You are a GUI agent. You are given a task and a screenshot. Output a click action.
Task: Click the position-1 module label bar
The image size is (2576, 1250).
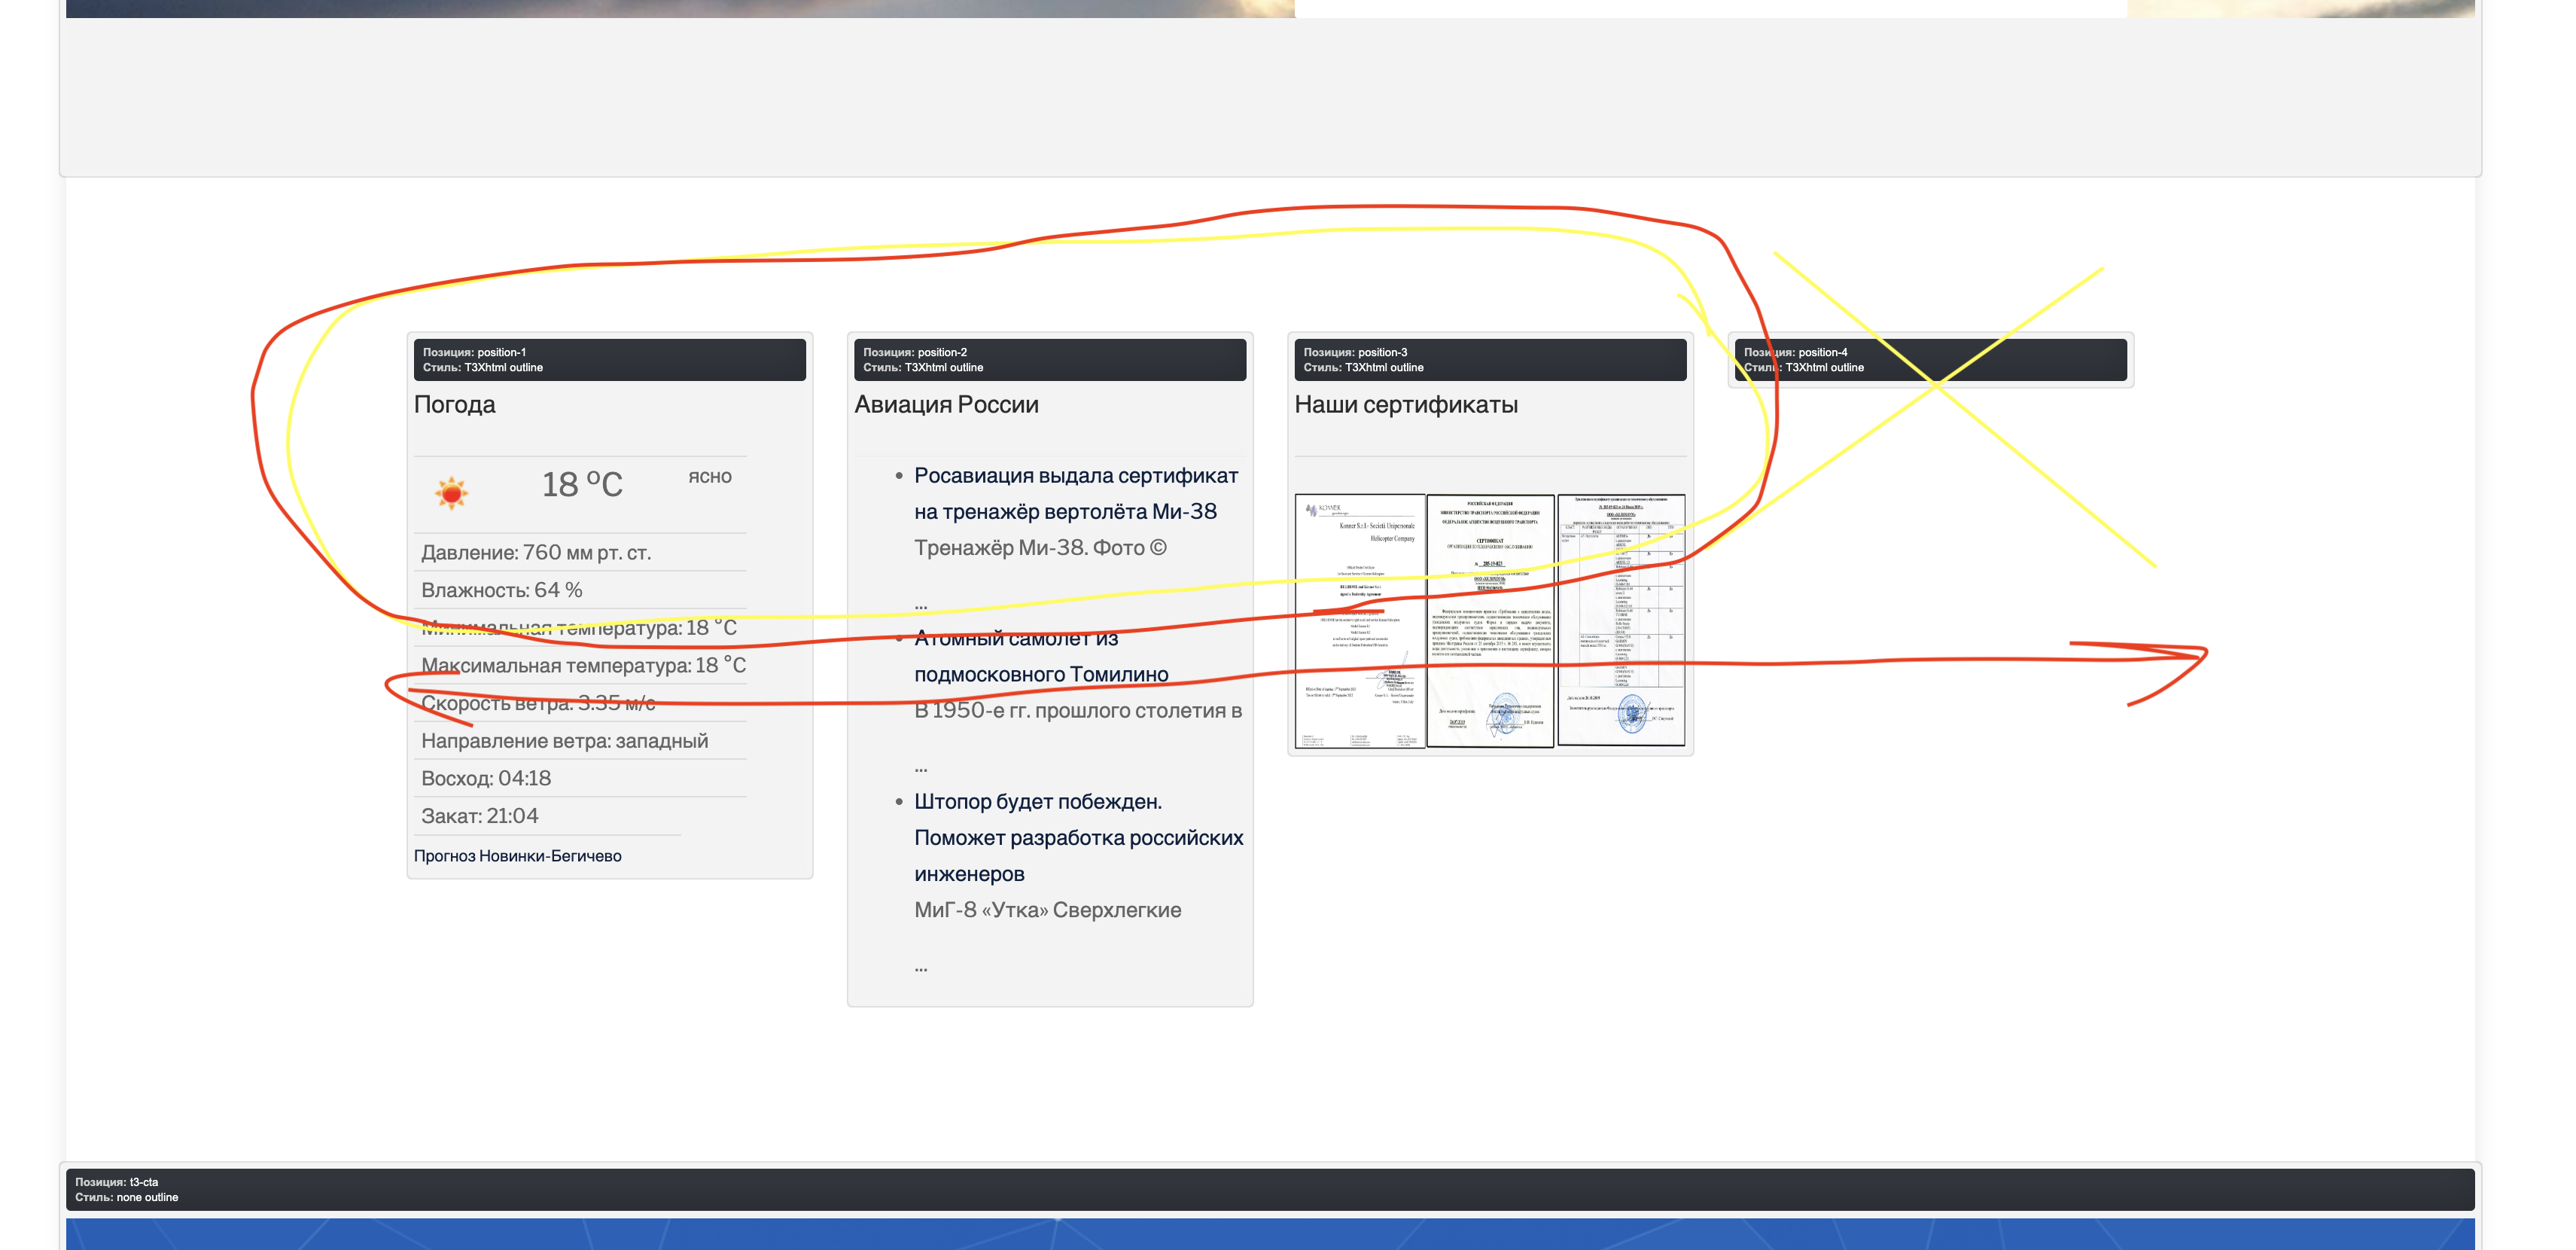[609, 360]
